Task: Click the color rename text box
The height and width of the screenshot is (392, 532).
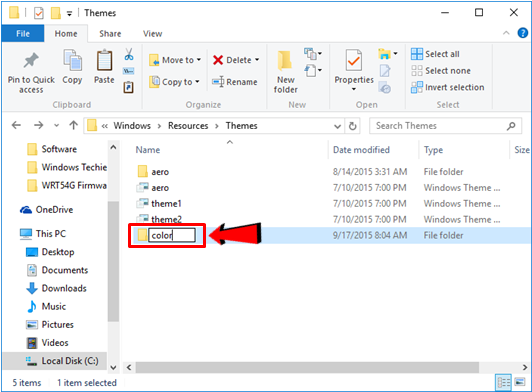Action: [x=172, y=235]
